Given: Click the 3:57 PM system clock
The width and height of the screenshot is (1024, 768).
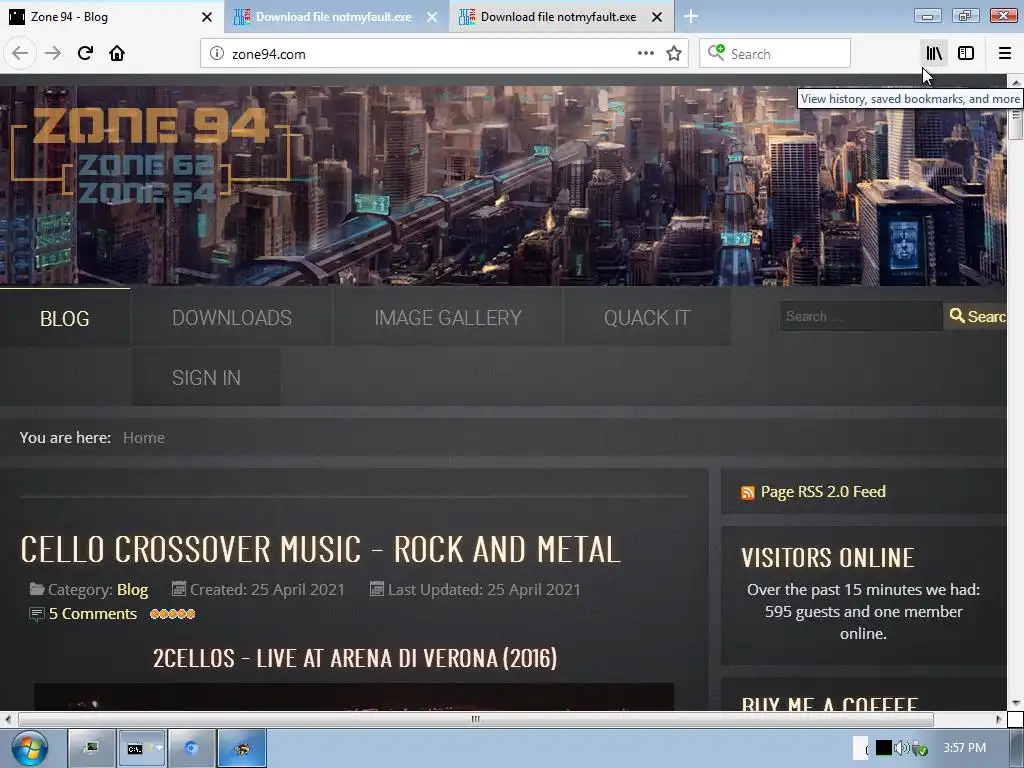Looking at the screenshot, I should [x=964, y=748].
